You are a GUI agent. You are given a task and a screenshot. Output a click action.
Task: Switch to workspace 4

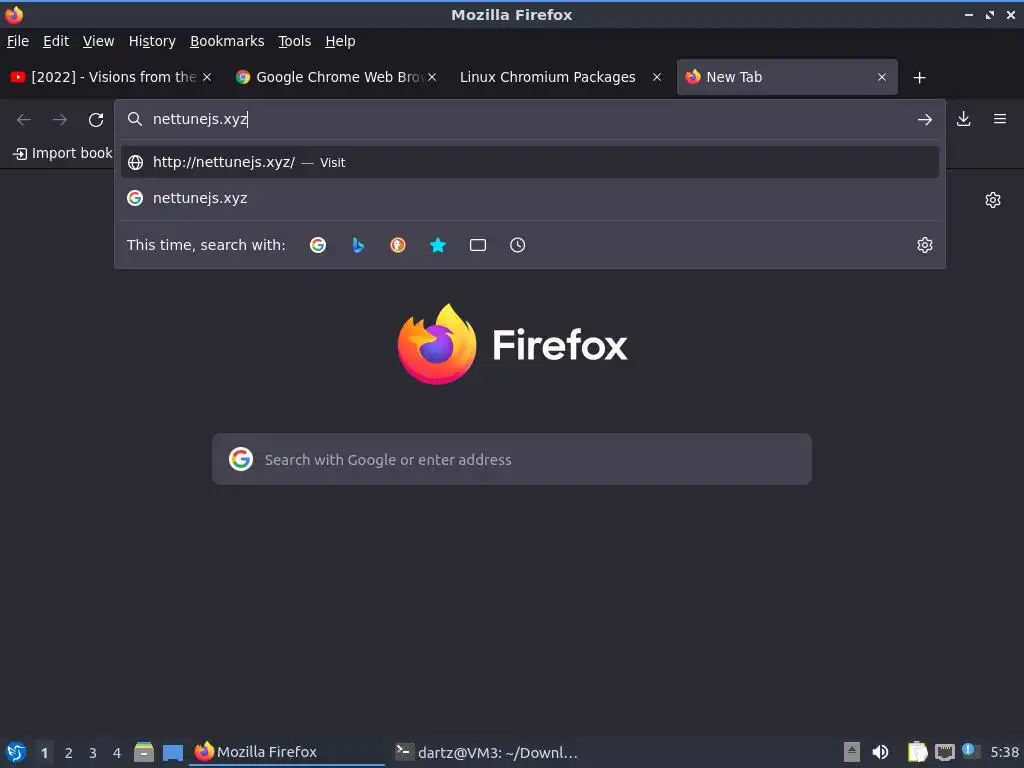[117, 753]
